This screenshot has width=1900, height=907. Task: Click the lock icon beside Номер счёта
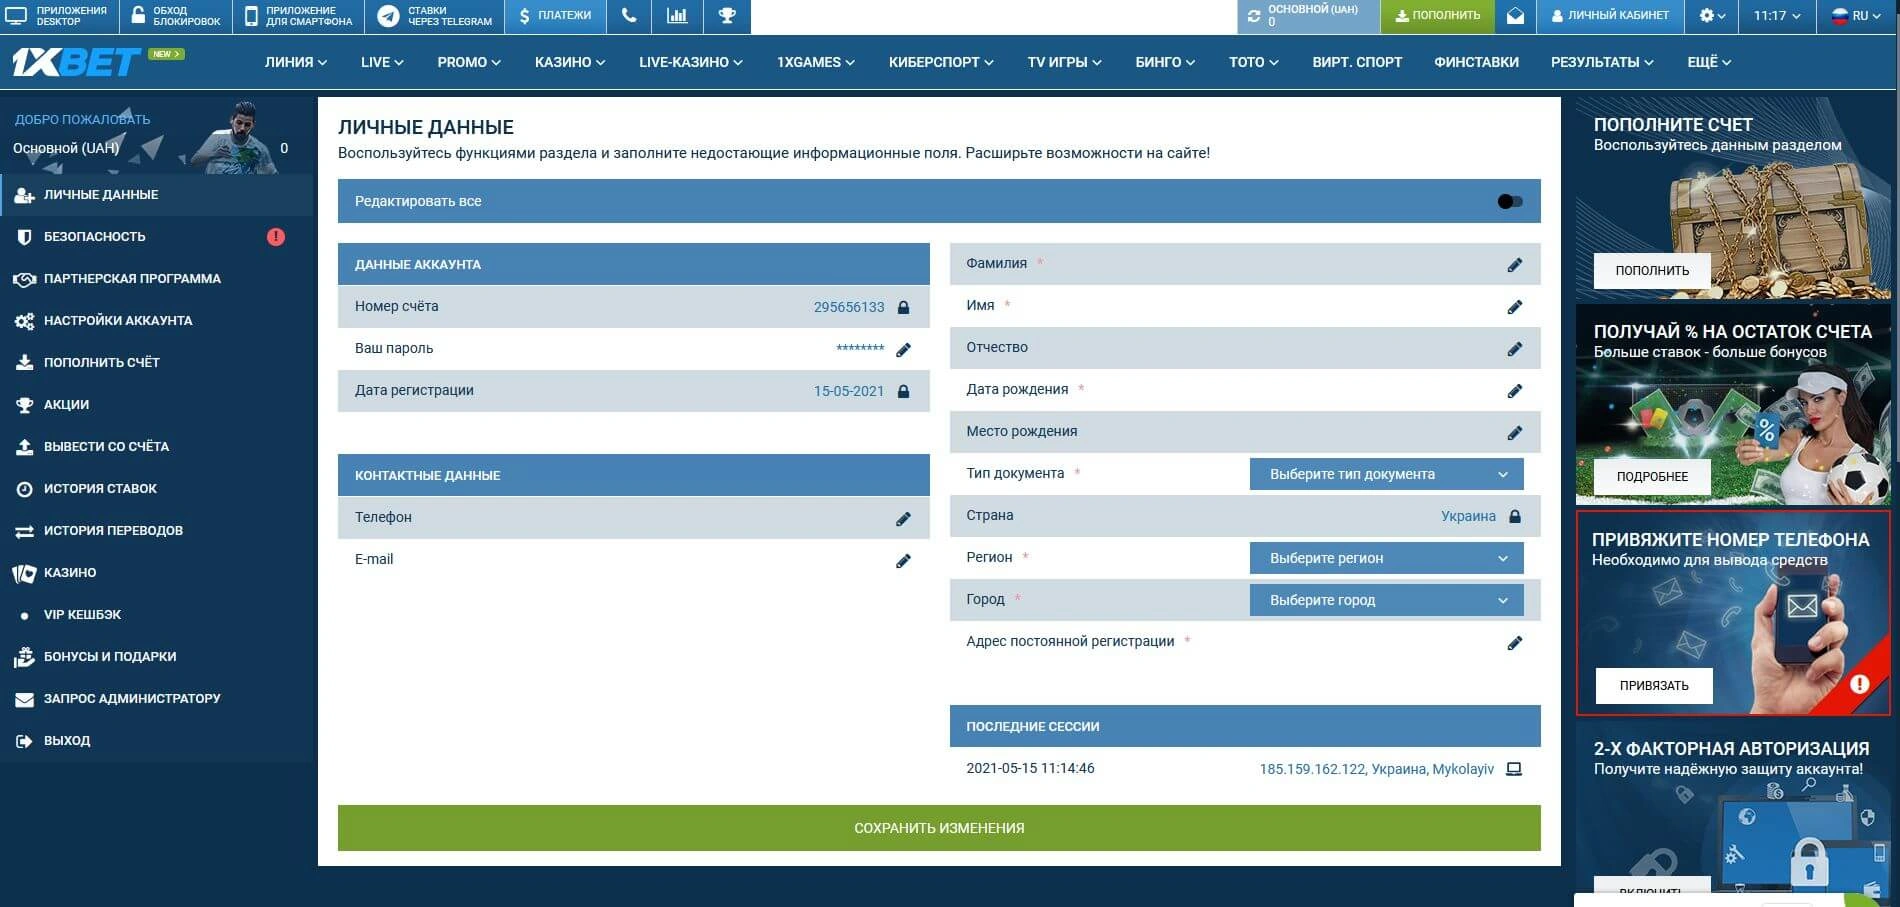pyautogui.click(x=903, y=307)
